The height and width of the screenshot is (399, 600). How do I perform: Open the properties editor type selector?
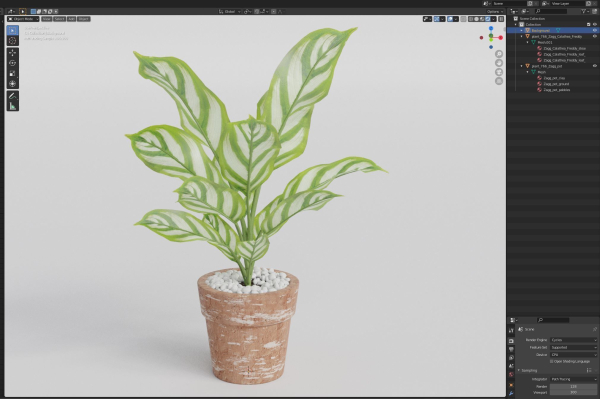514,320
